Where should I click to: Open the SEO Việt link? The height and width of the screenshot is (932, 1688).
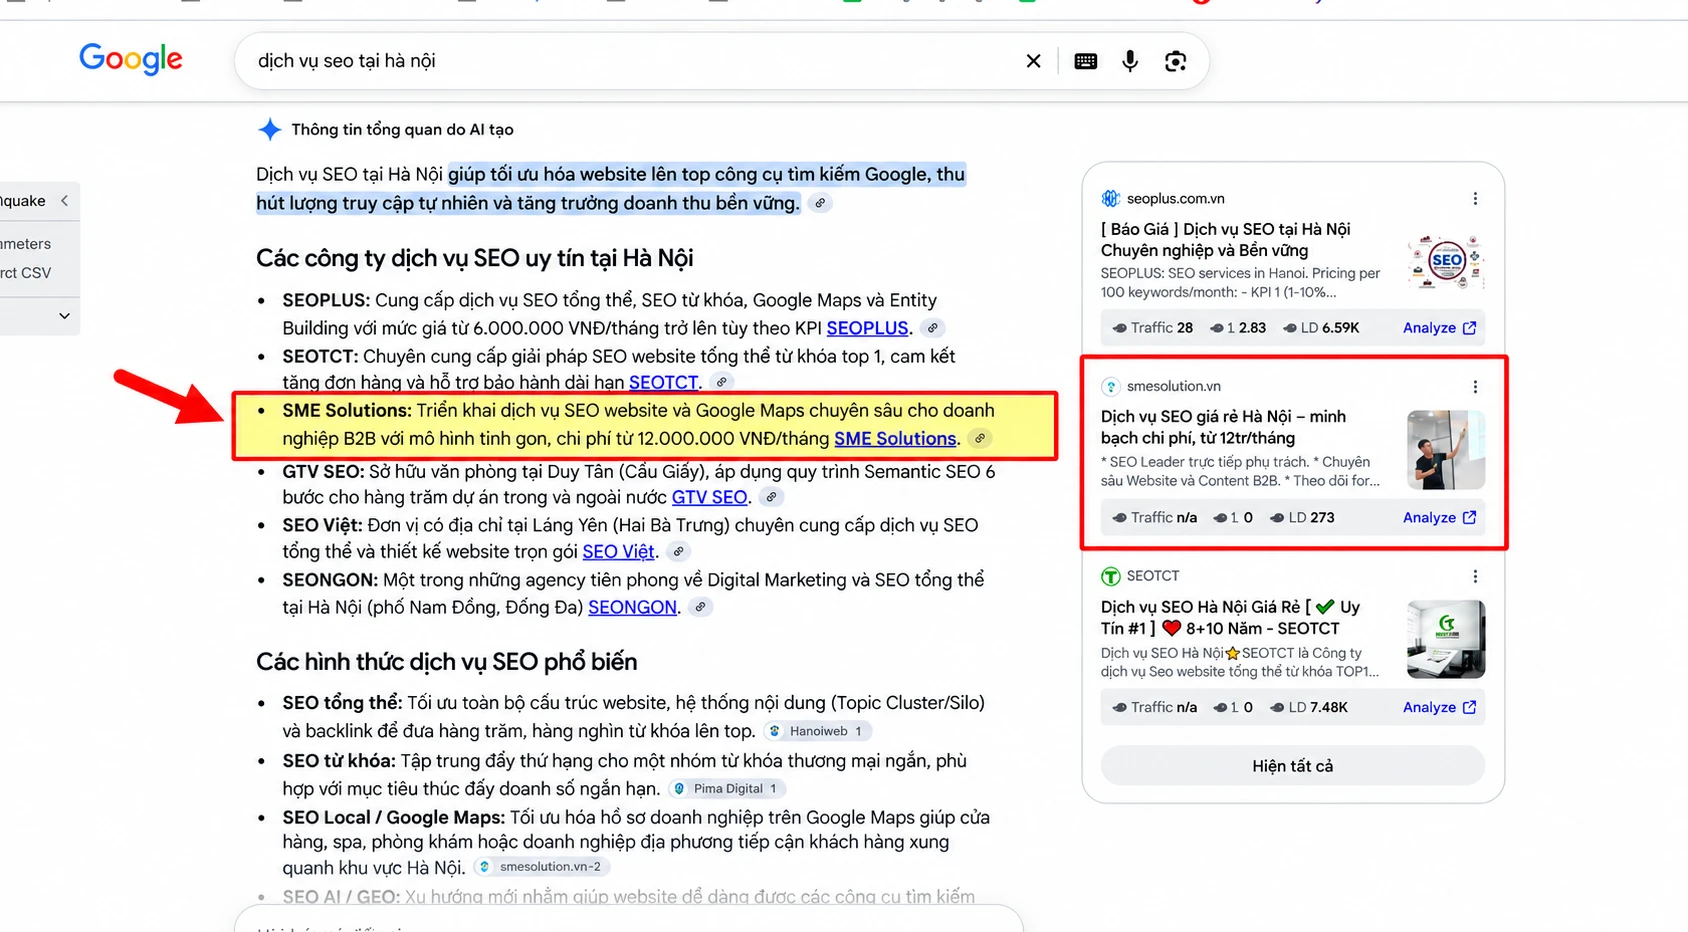pyautogui.click(x=618, y=551)
